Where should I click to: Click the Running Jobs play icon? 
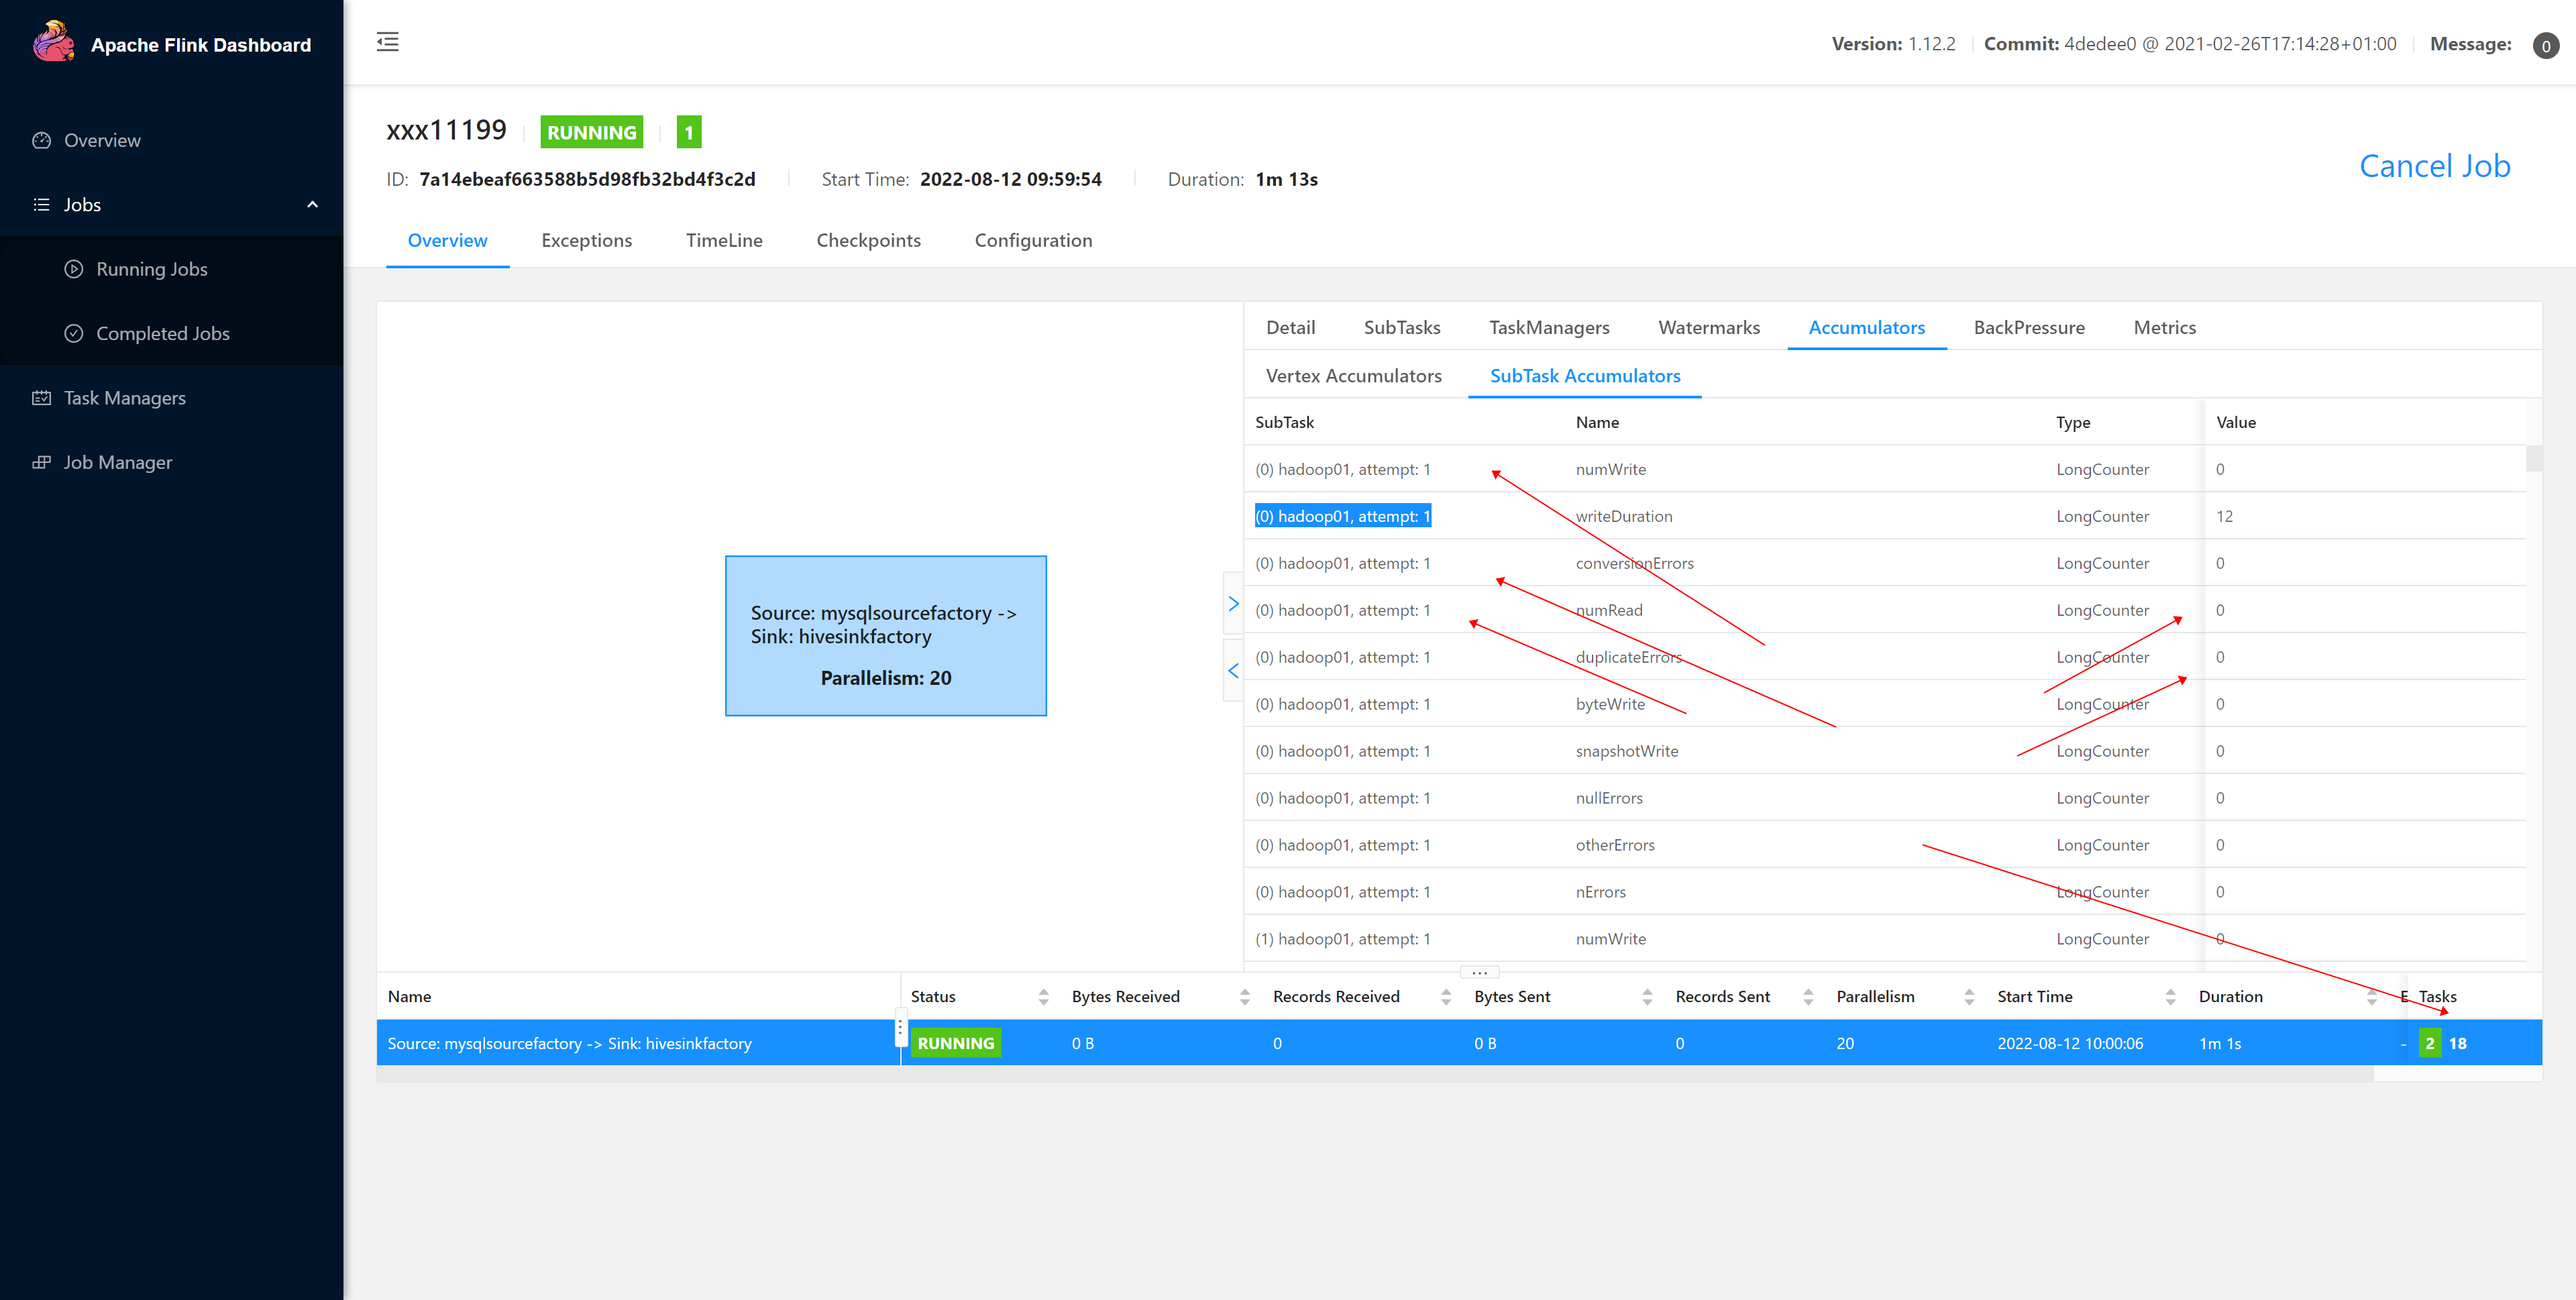click(x=74, y=269)
